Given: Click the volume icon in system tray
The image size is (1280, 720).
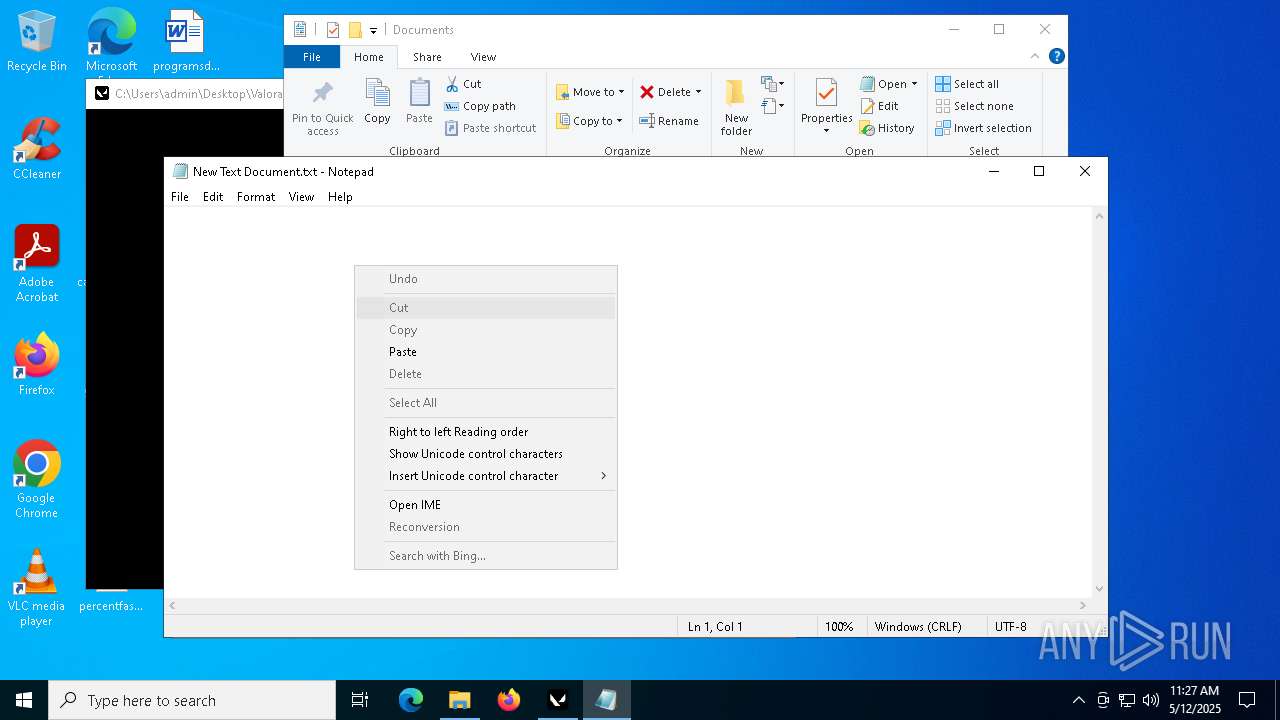Looking at the screenshot, I should (1151, 700).
